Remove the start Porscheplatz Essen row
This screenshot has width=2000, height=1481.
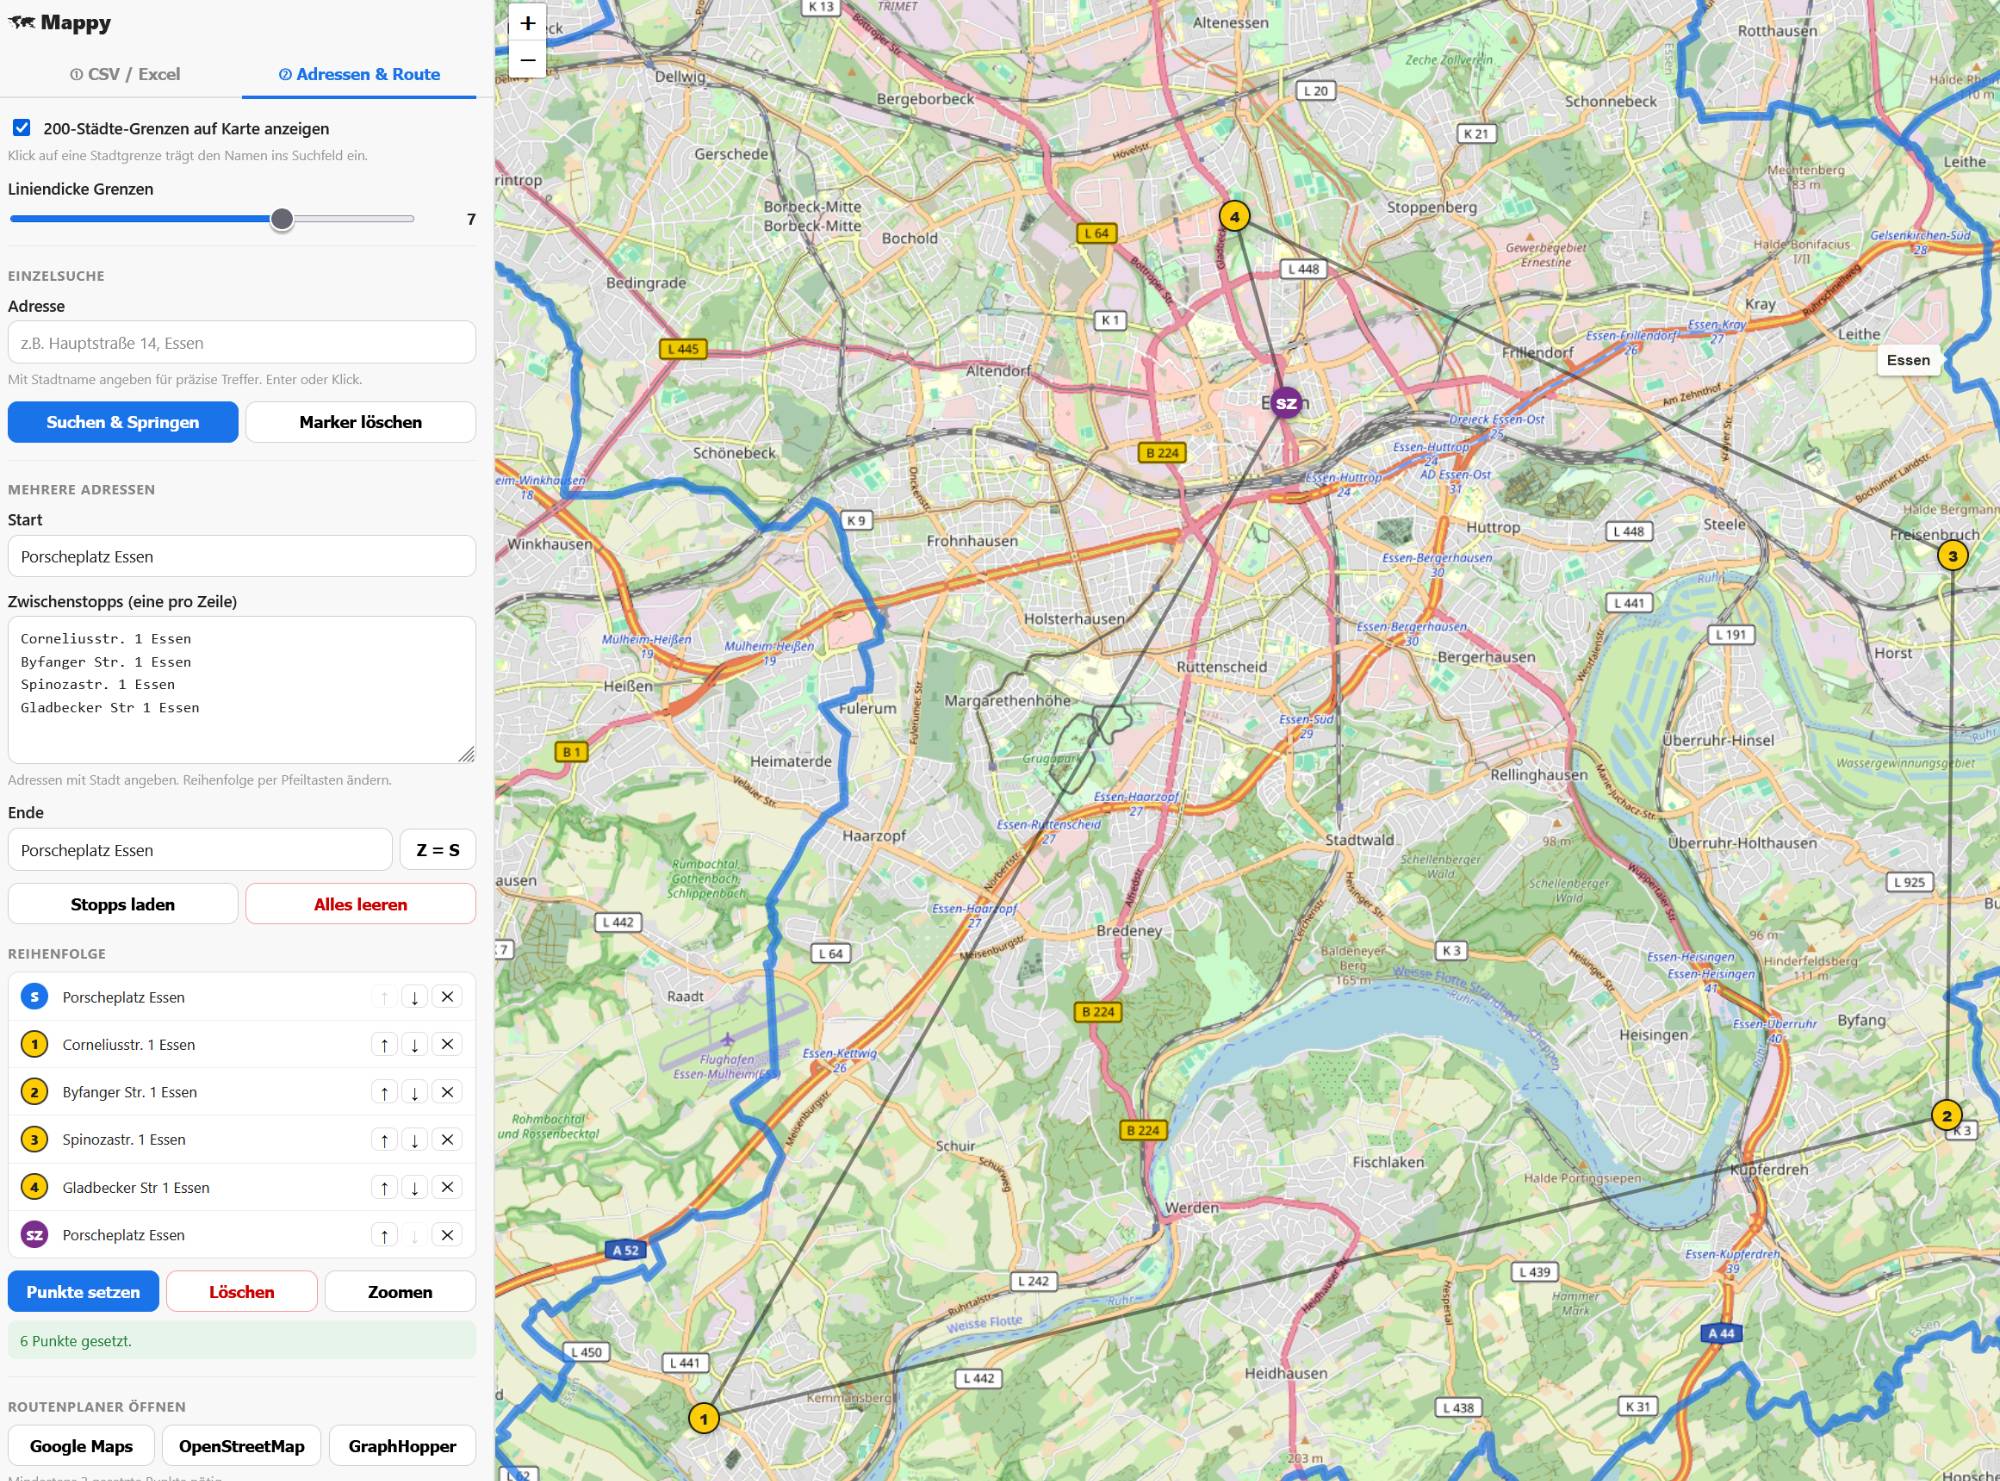pyautogui.click(x=447, y=997)
